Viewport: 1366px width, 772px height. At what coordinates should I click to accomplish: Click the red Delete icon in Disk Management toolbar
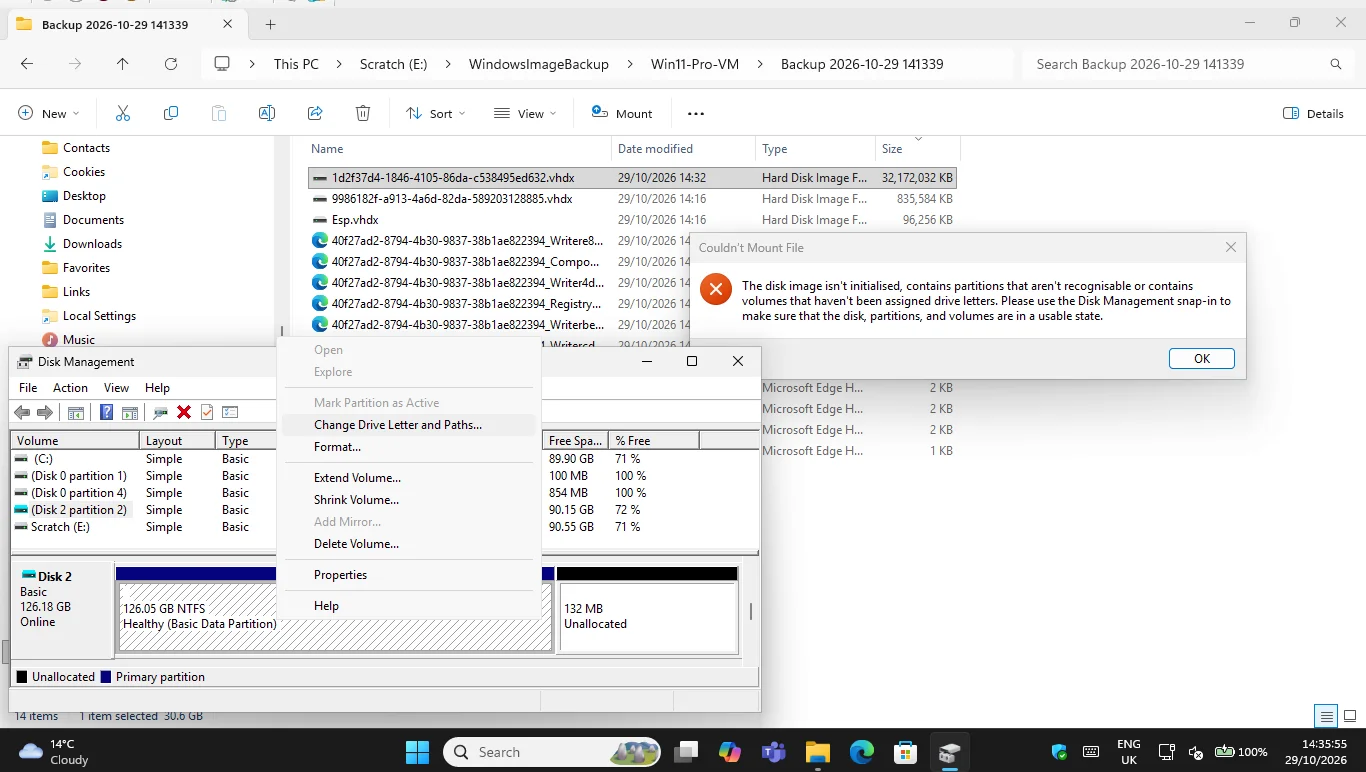click(184, 412)
